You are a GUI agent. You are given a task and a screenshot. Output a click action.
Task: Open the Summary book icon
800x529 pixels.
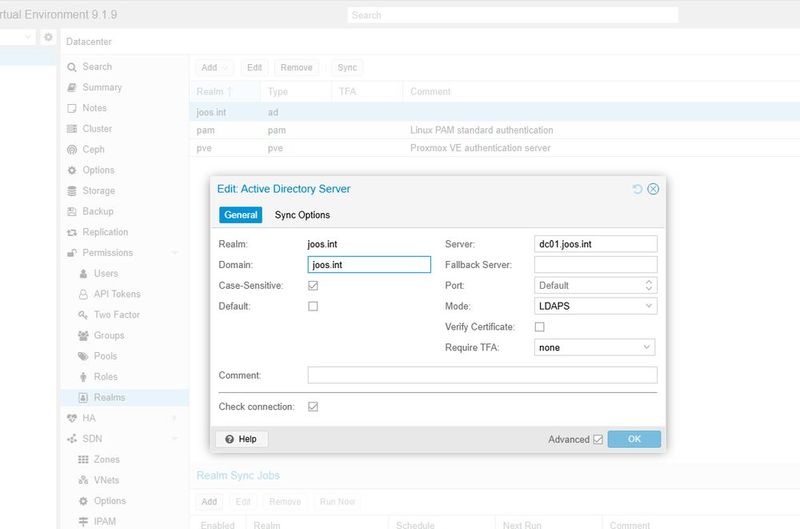[x=72, y=88]
